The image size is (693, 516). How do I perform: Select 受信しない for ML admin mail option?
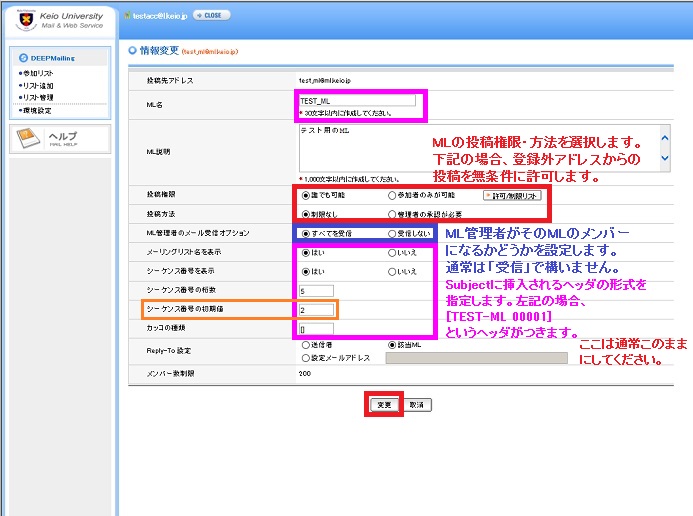(x=392, y=233)
